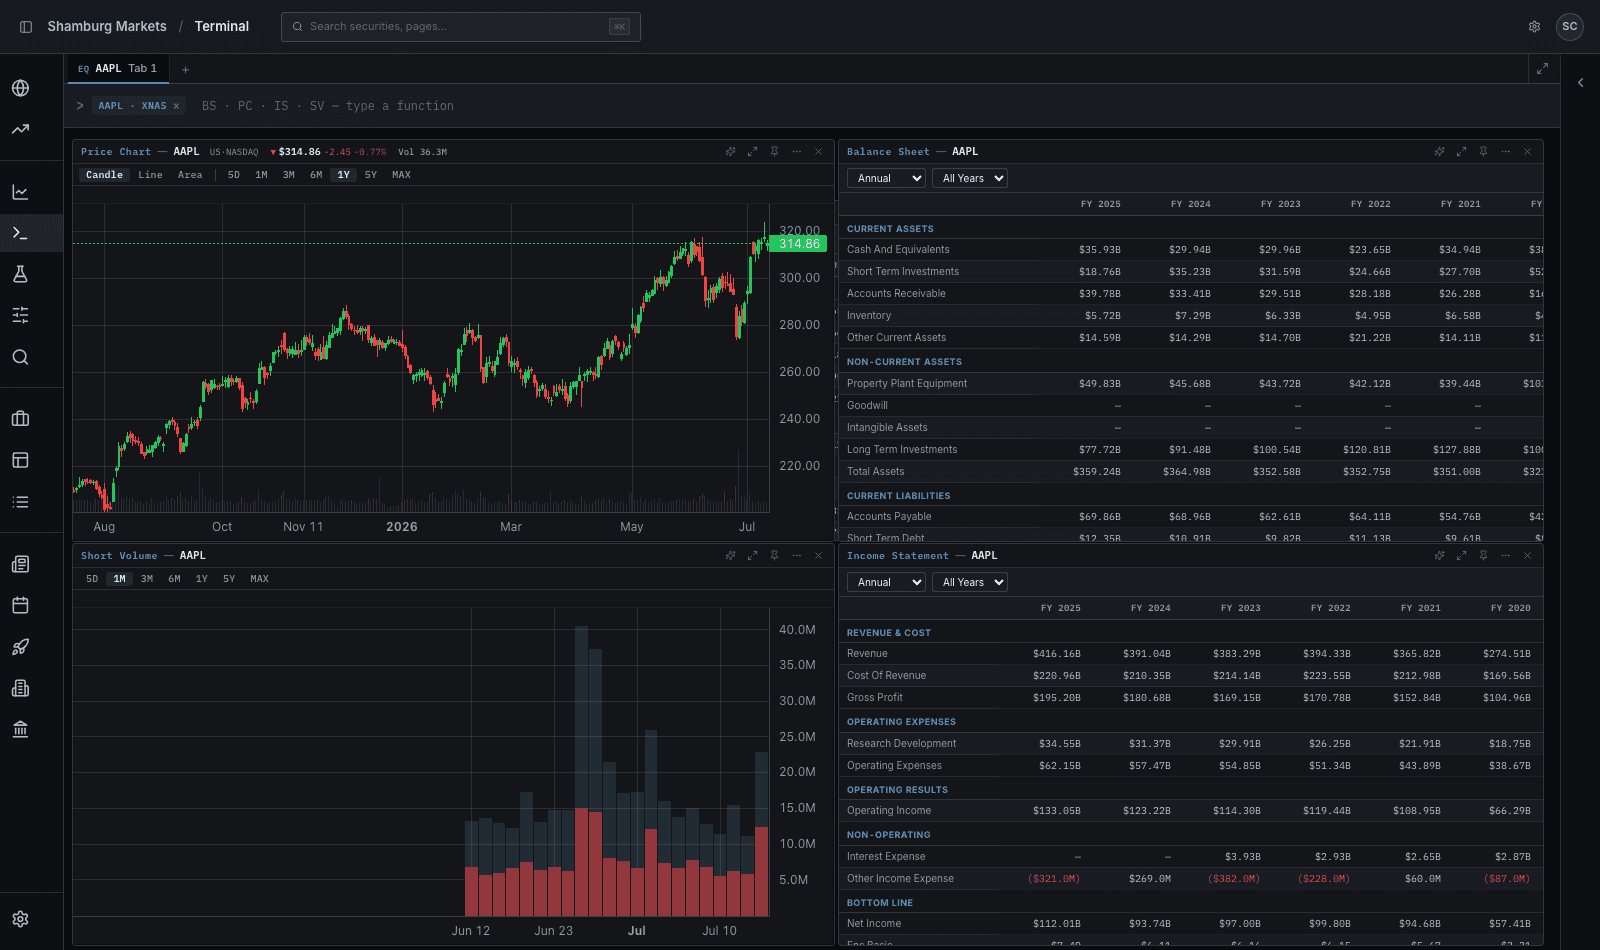Image resolution: width=1600 pixels, height=950 pixels.
Task: Open the bank landmark icon in sidebar
Action: pyautogui.click(x=20, y=729)
